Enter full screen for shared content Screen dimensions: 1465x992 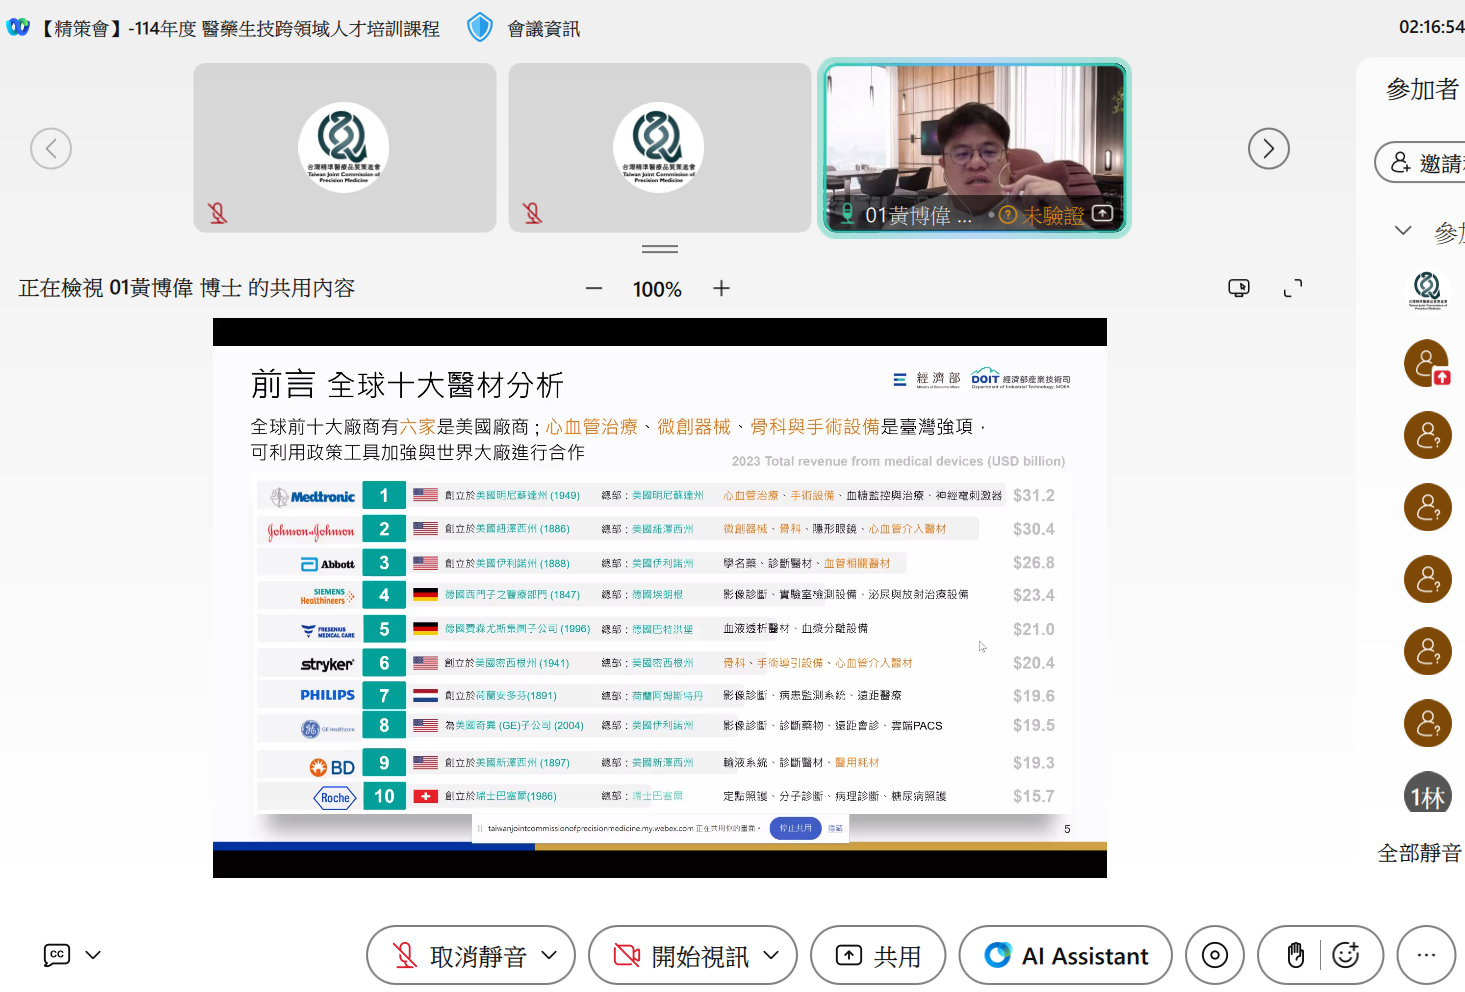[x=1293, y=288]
